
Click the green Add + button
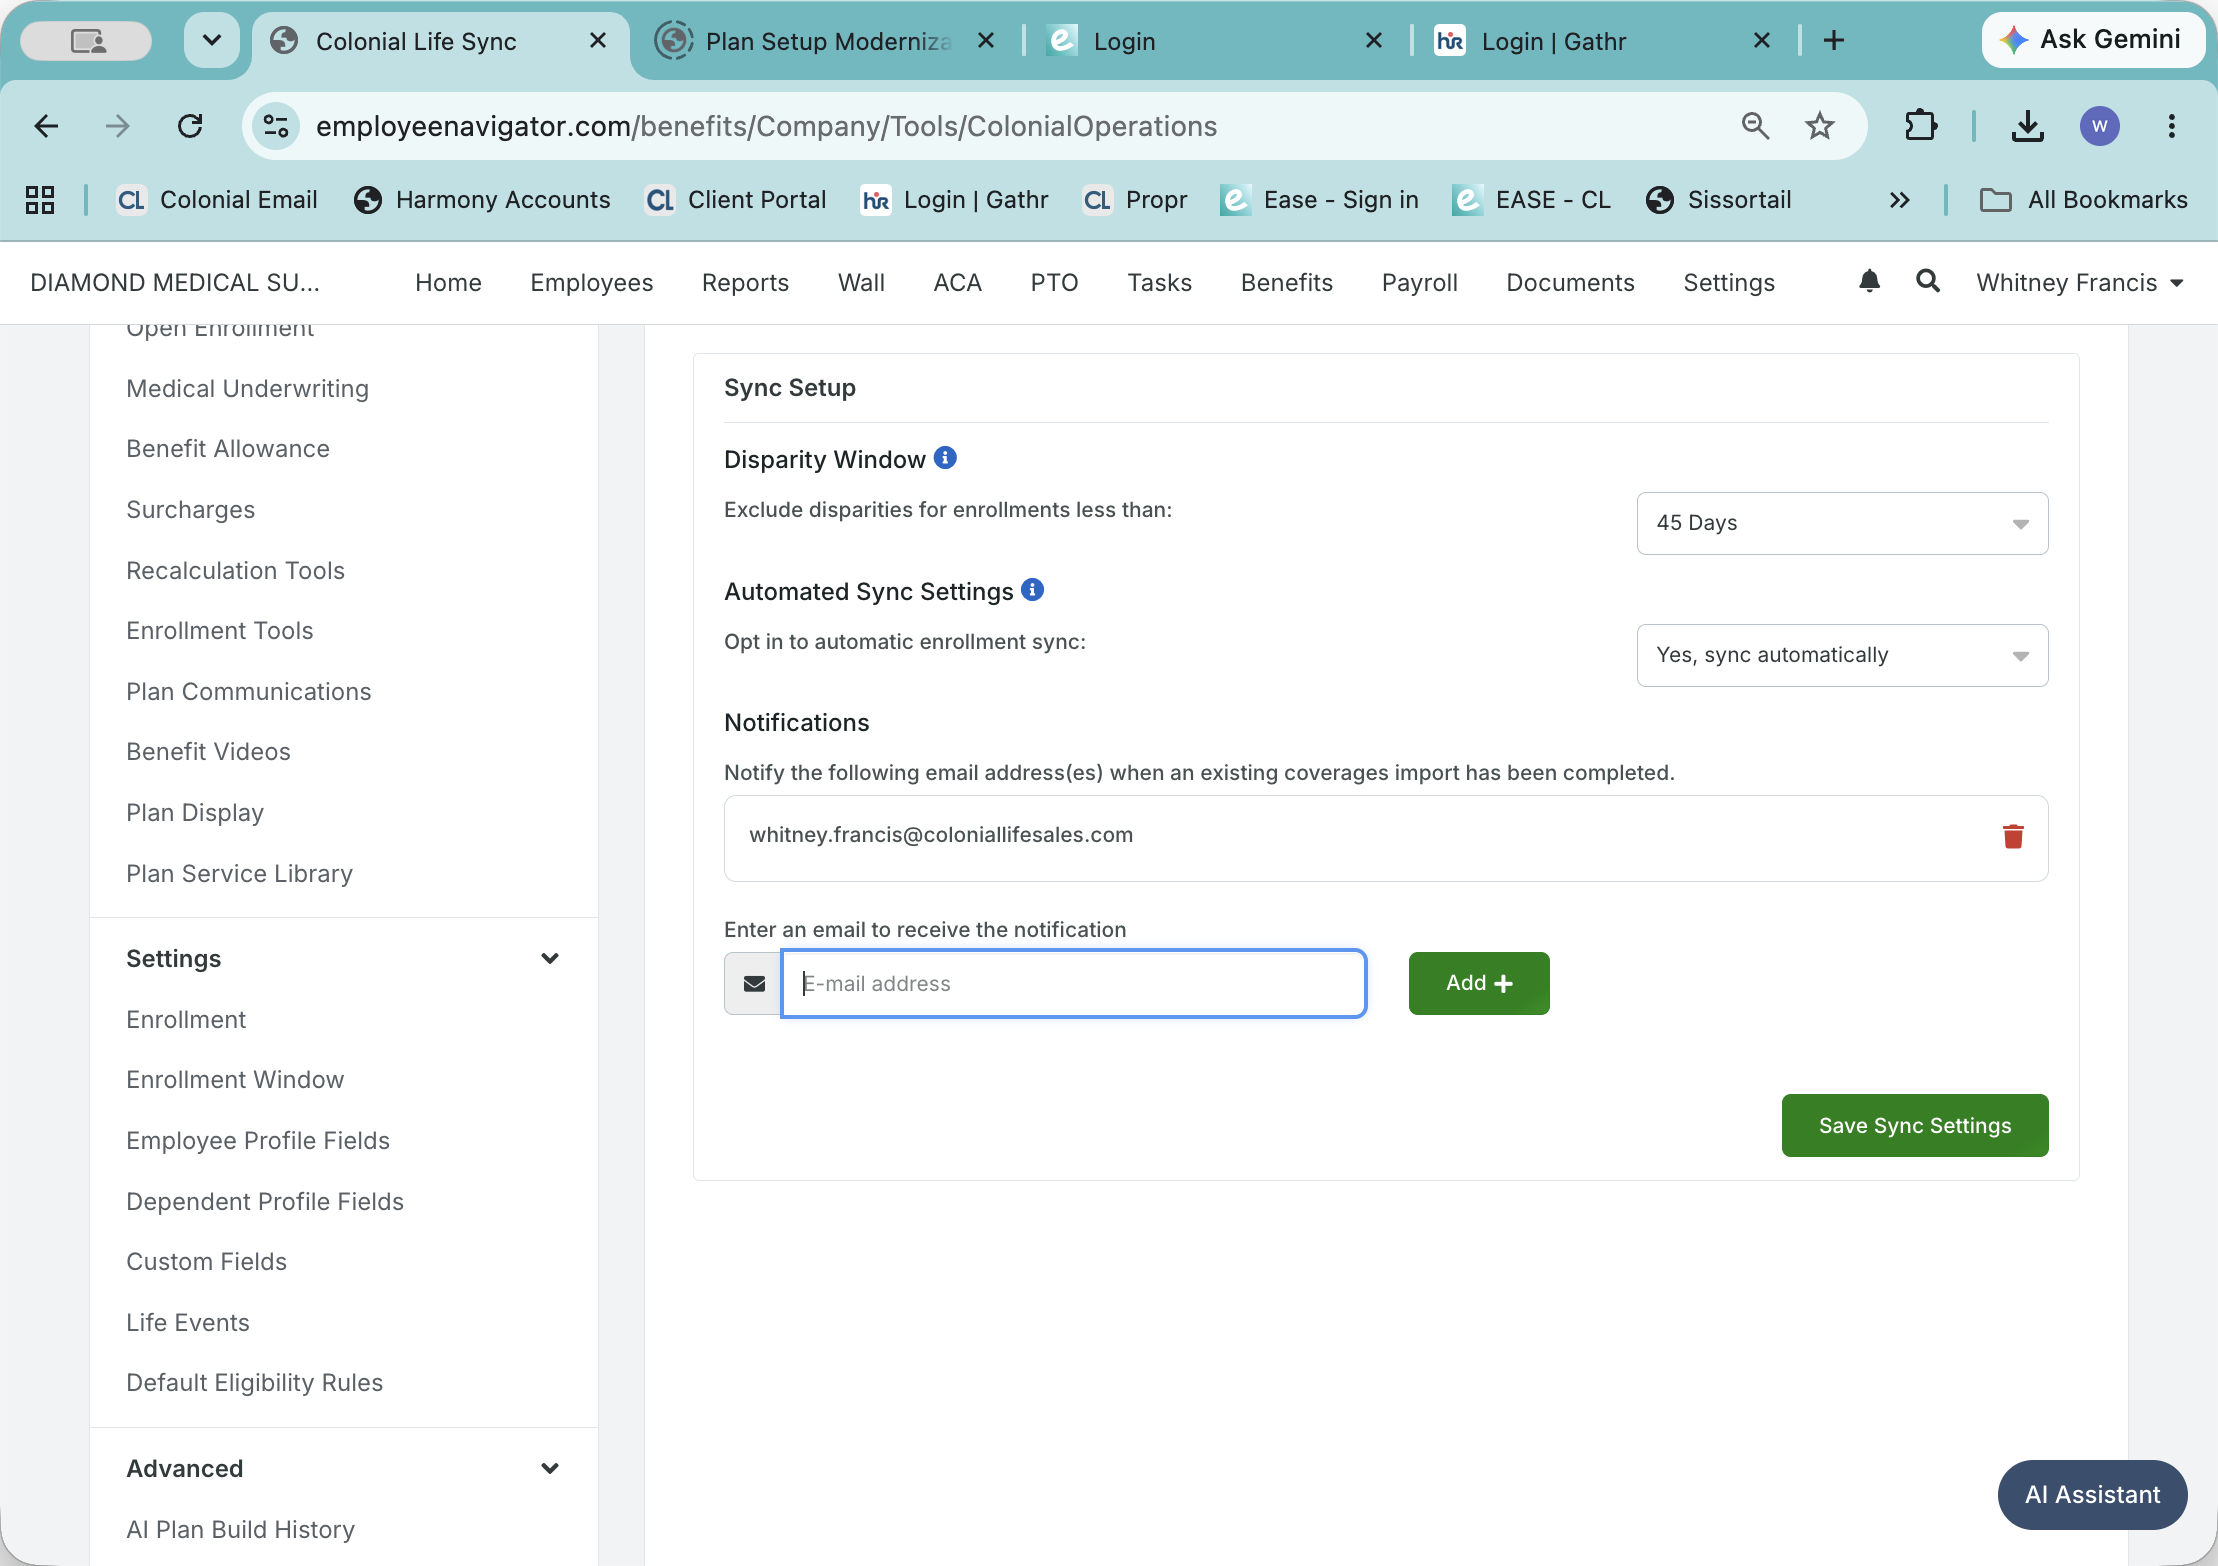(x=1479, y=984)
